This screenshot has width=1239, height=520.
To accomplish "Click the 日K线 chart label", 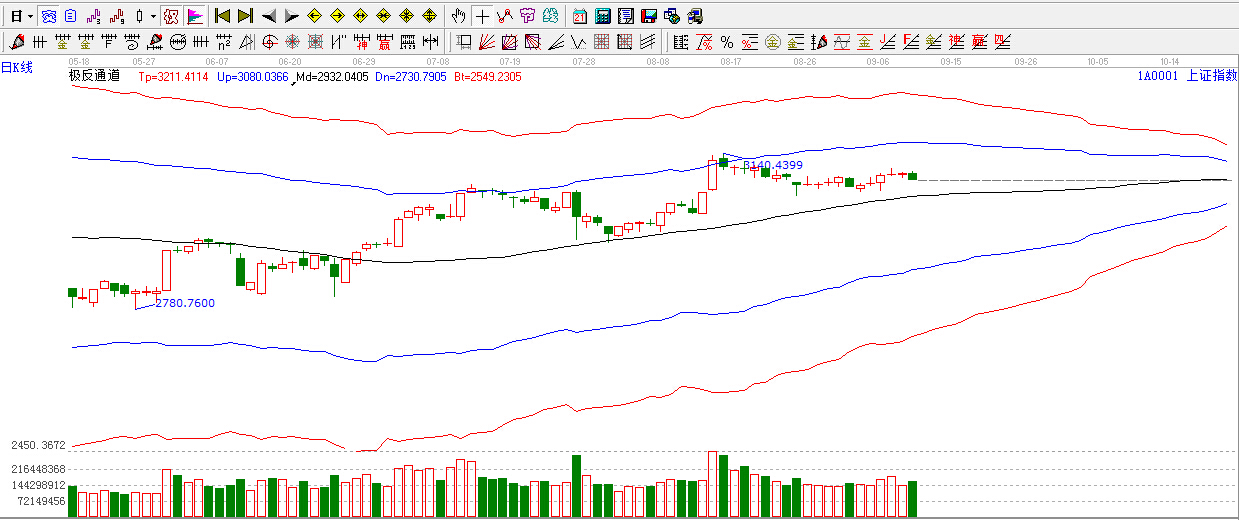I will pyautogui.click(x=17, y=68).
